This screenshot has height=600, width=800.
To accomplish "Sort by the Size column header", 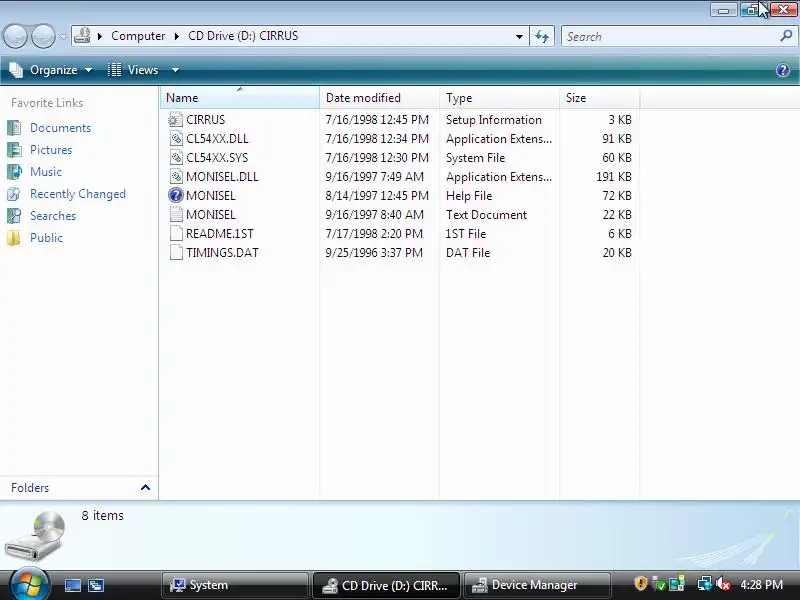I will [599, 97].
